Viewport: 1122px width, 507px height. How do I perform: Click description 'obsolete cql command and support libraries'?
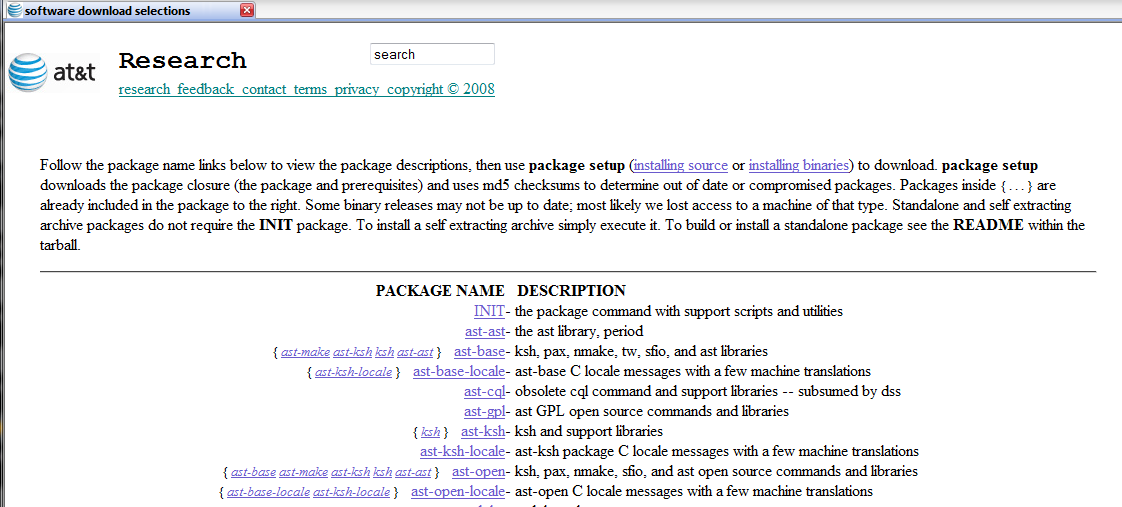[708, 392]
